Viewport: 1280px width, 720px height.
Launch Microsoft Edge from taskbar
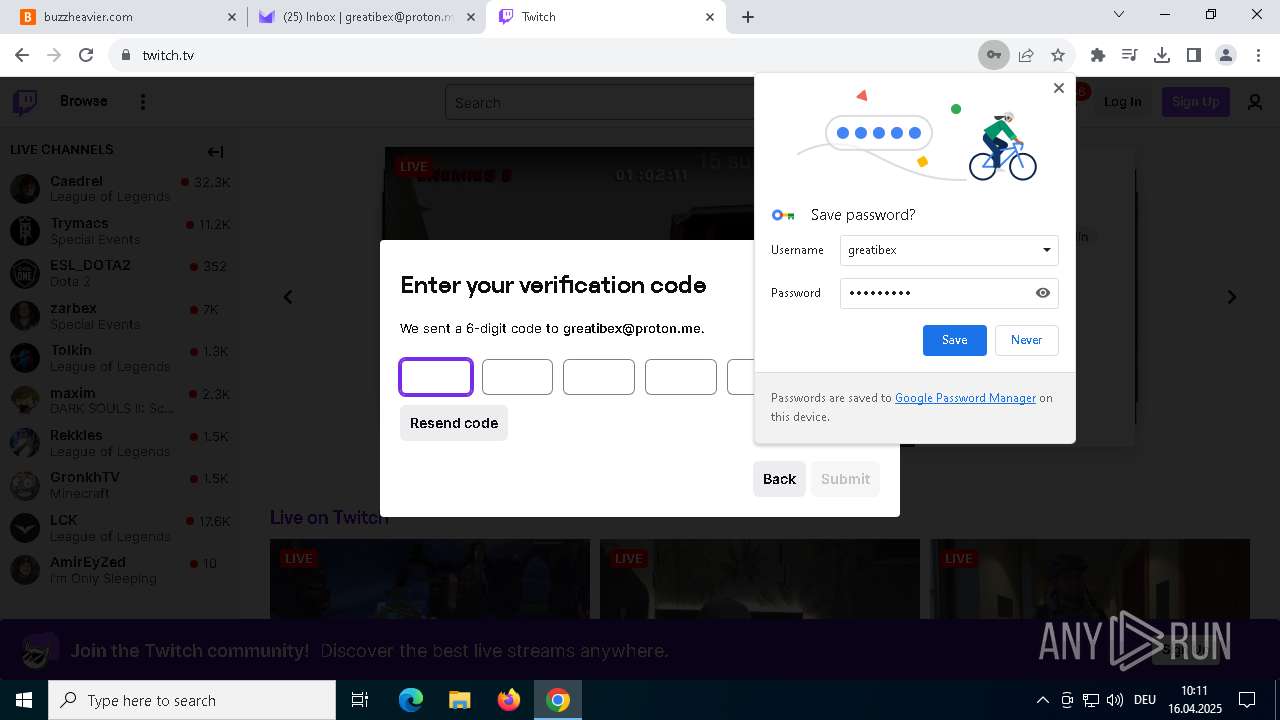[x=411, y=700]
